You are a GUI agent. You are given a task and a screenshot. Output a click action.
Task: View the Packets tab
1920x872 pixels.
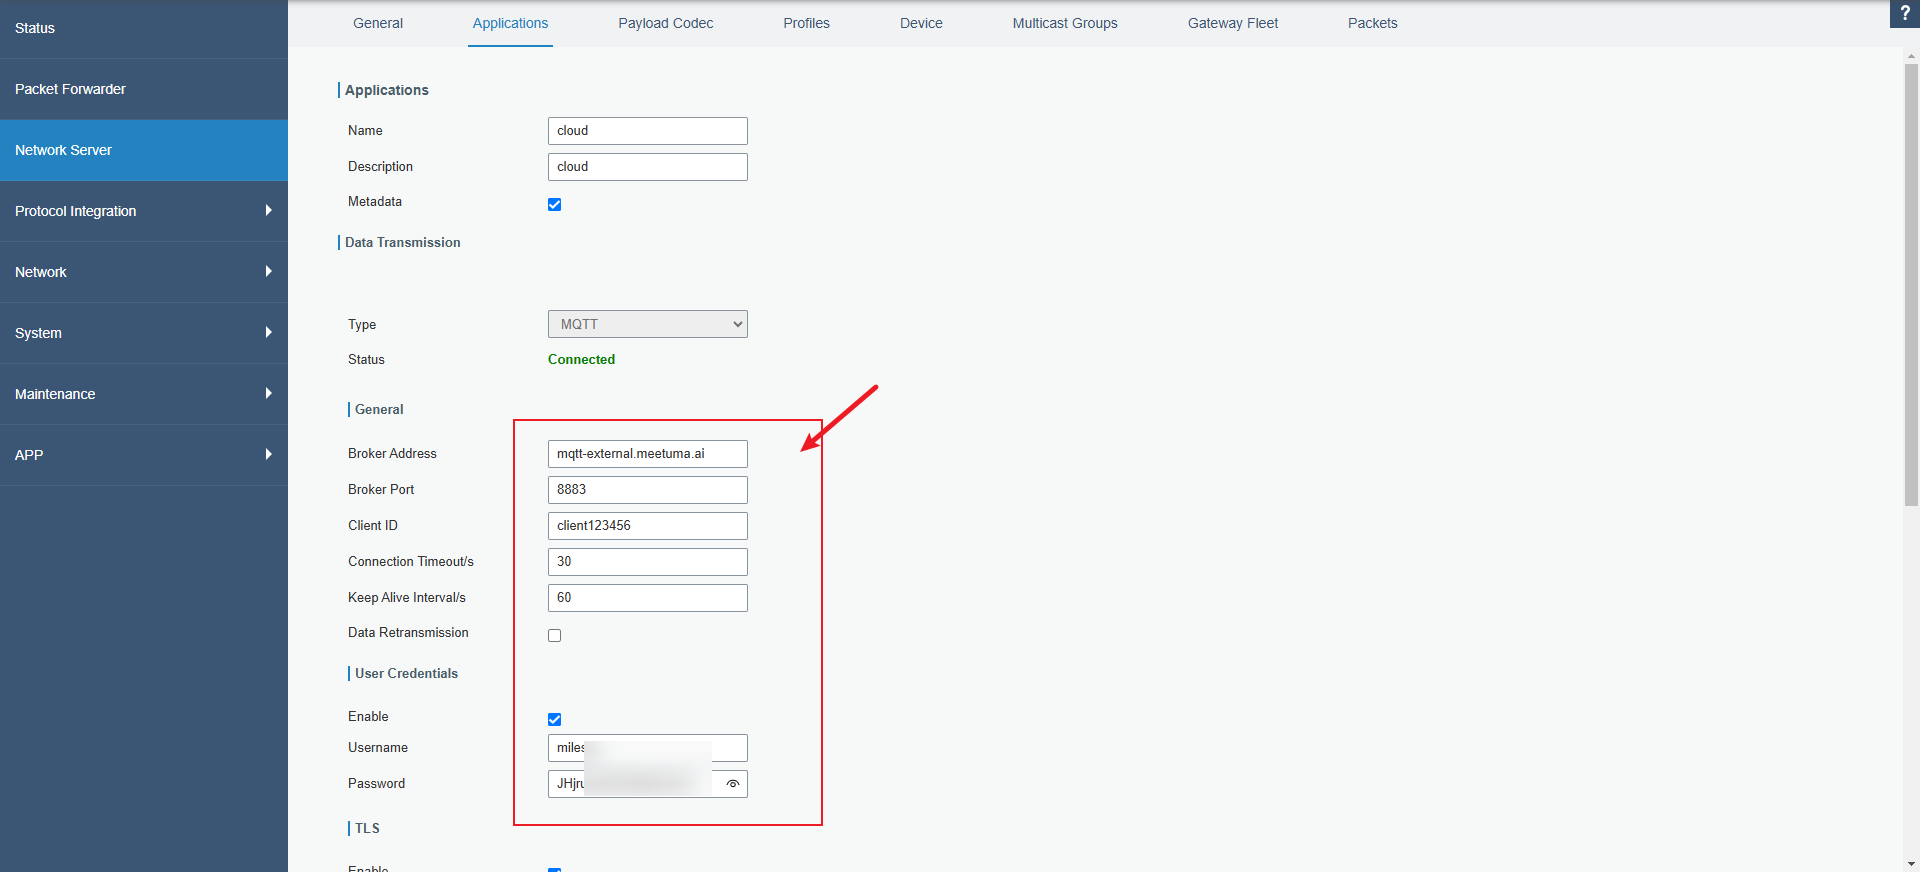1373,23
